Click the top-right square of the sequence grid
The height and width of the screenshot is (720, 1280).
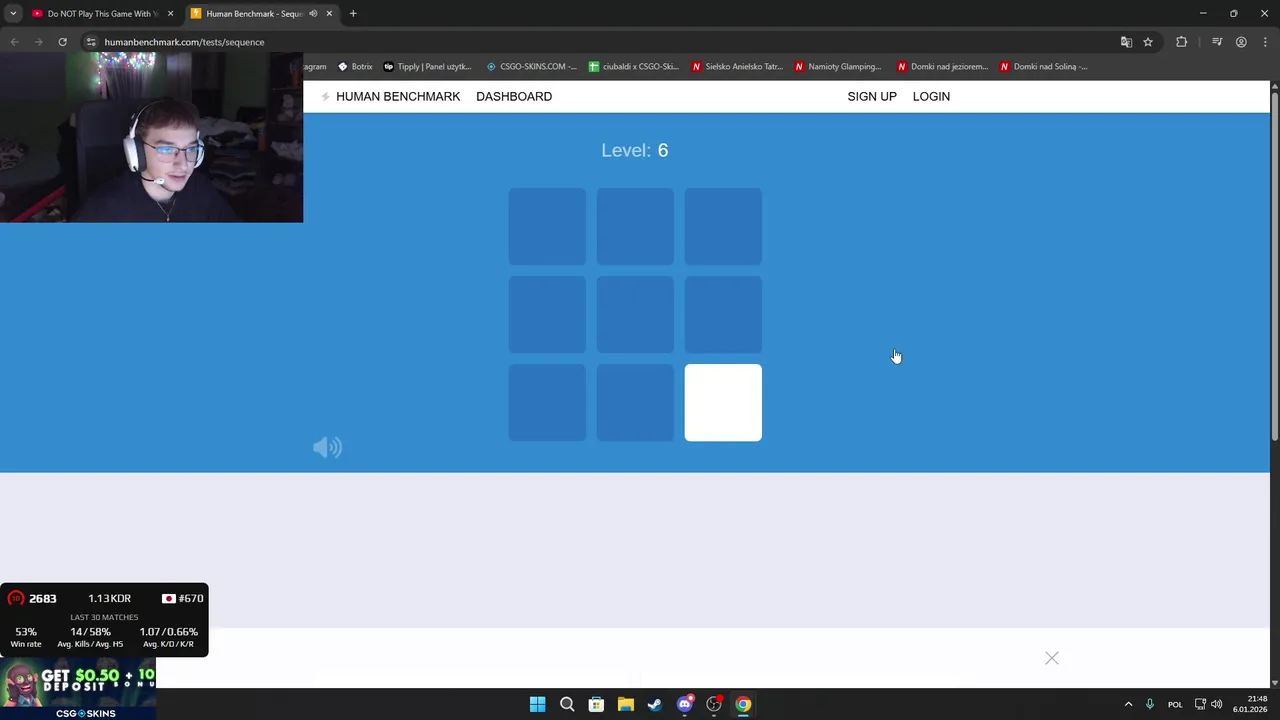723,226
